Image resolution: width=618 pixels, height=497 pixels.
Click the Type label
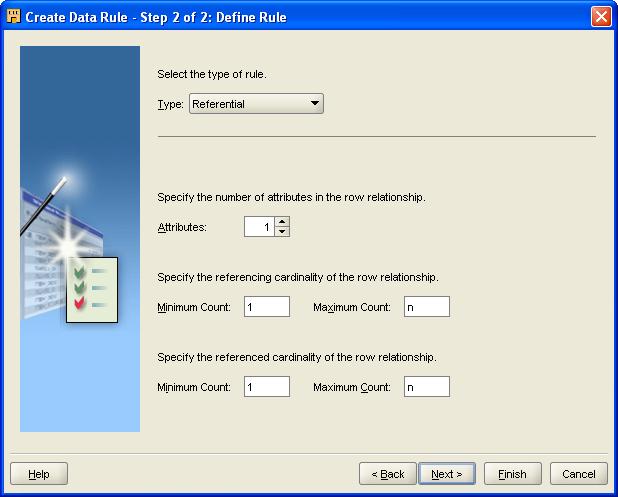click(171, 104)
